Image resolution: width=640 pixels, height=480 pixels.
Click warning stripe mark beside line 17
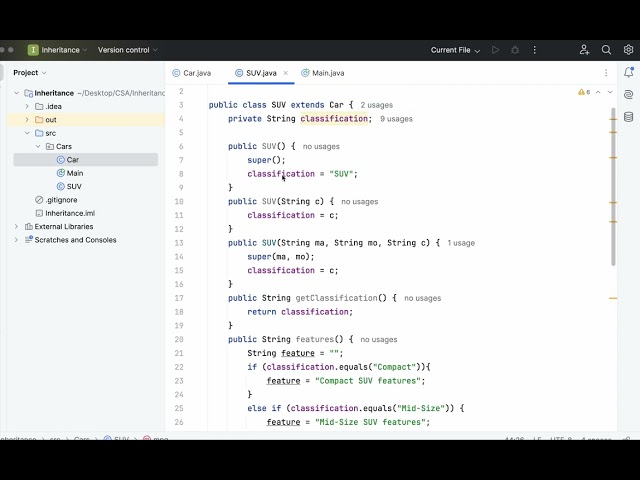tap(613, 298)
